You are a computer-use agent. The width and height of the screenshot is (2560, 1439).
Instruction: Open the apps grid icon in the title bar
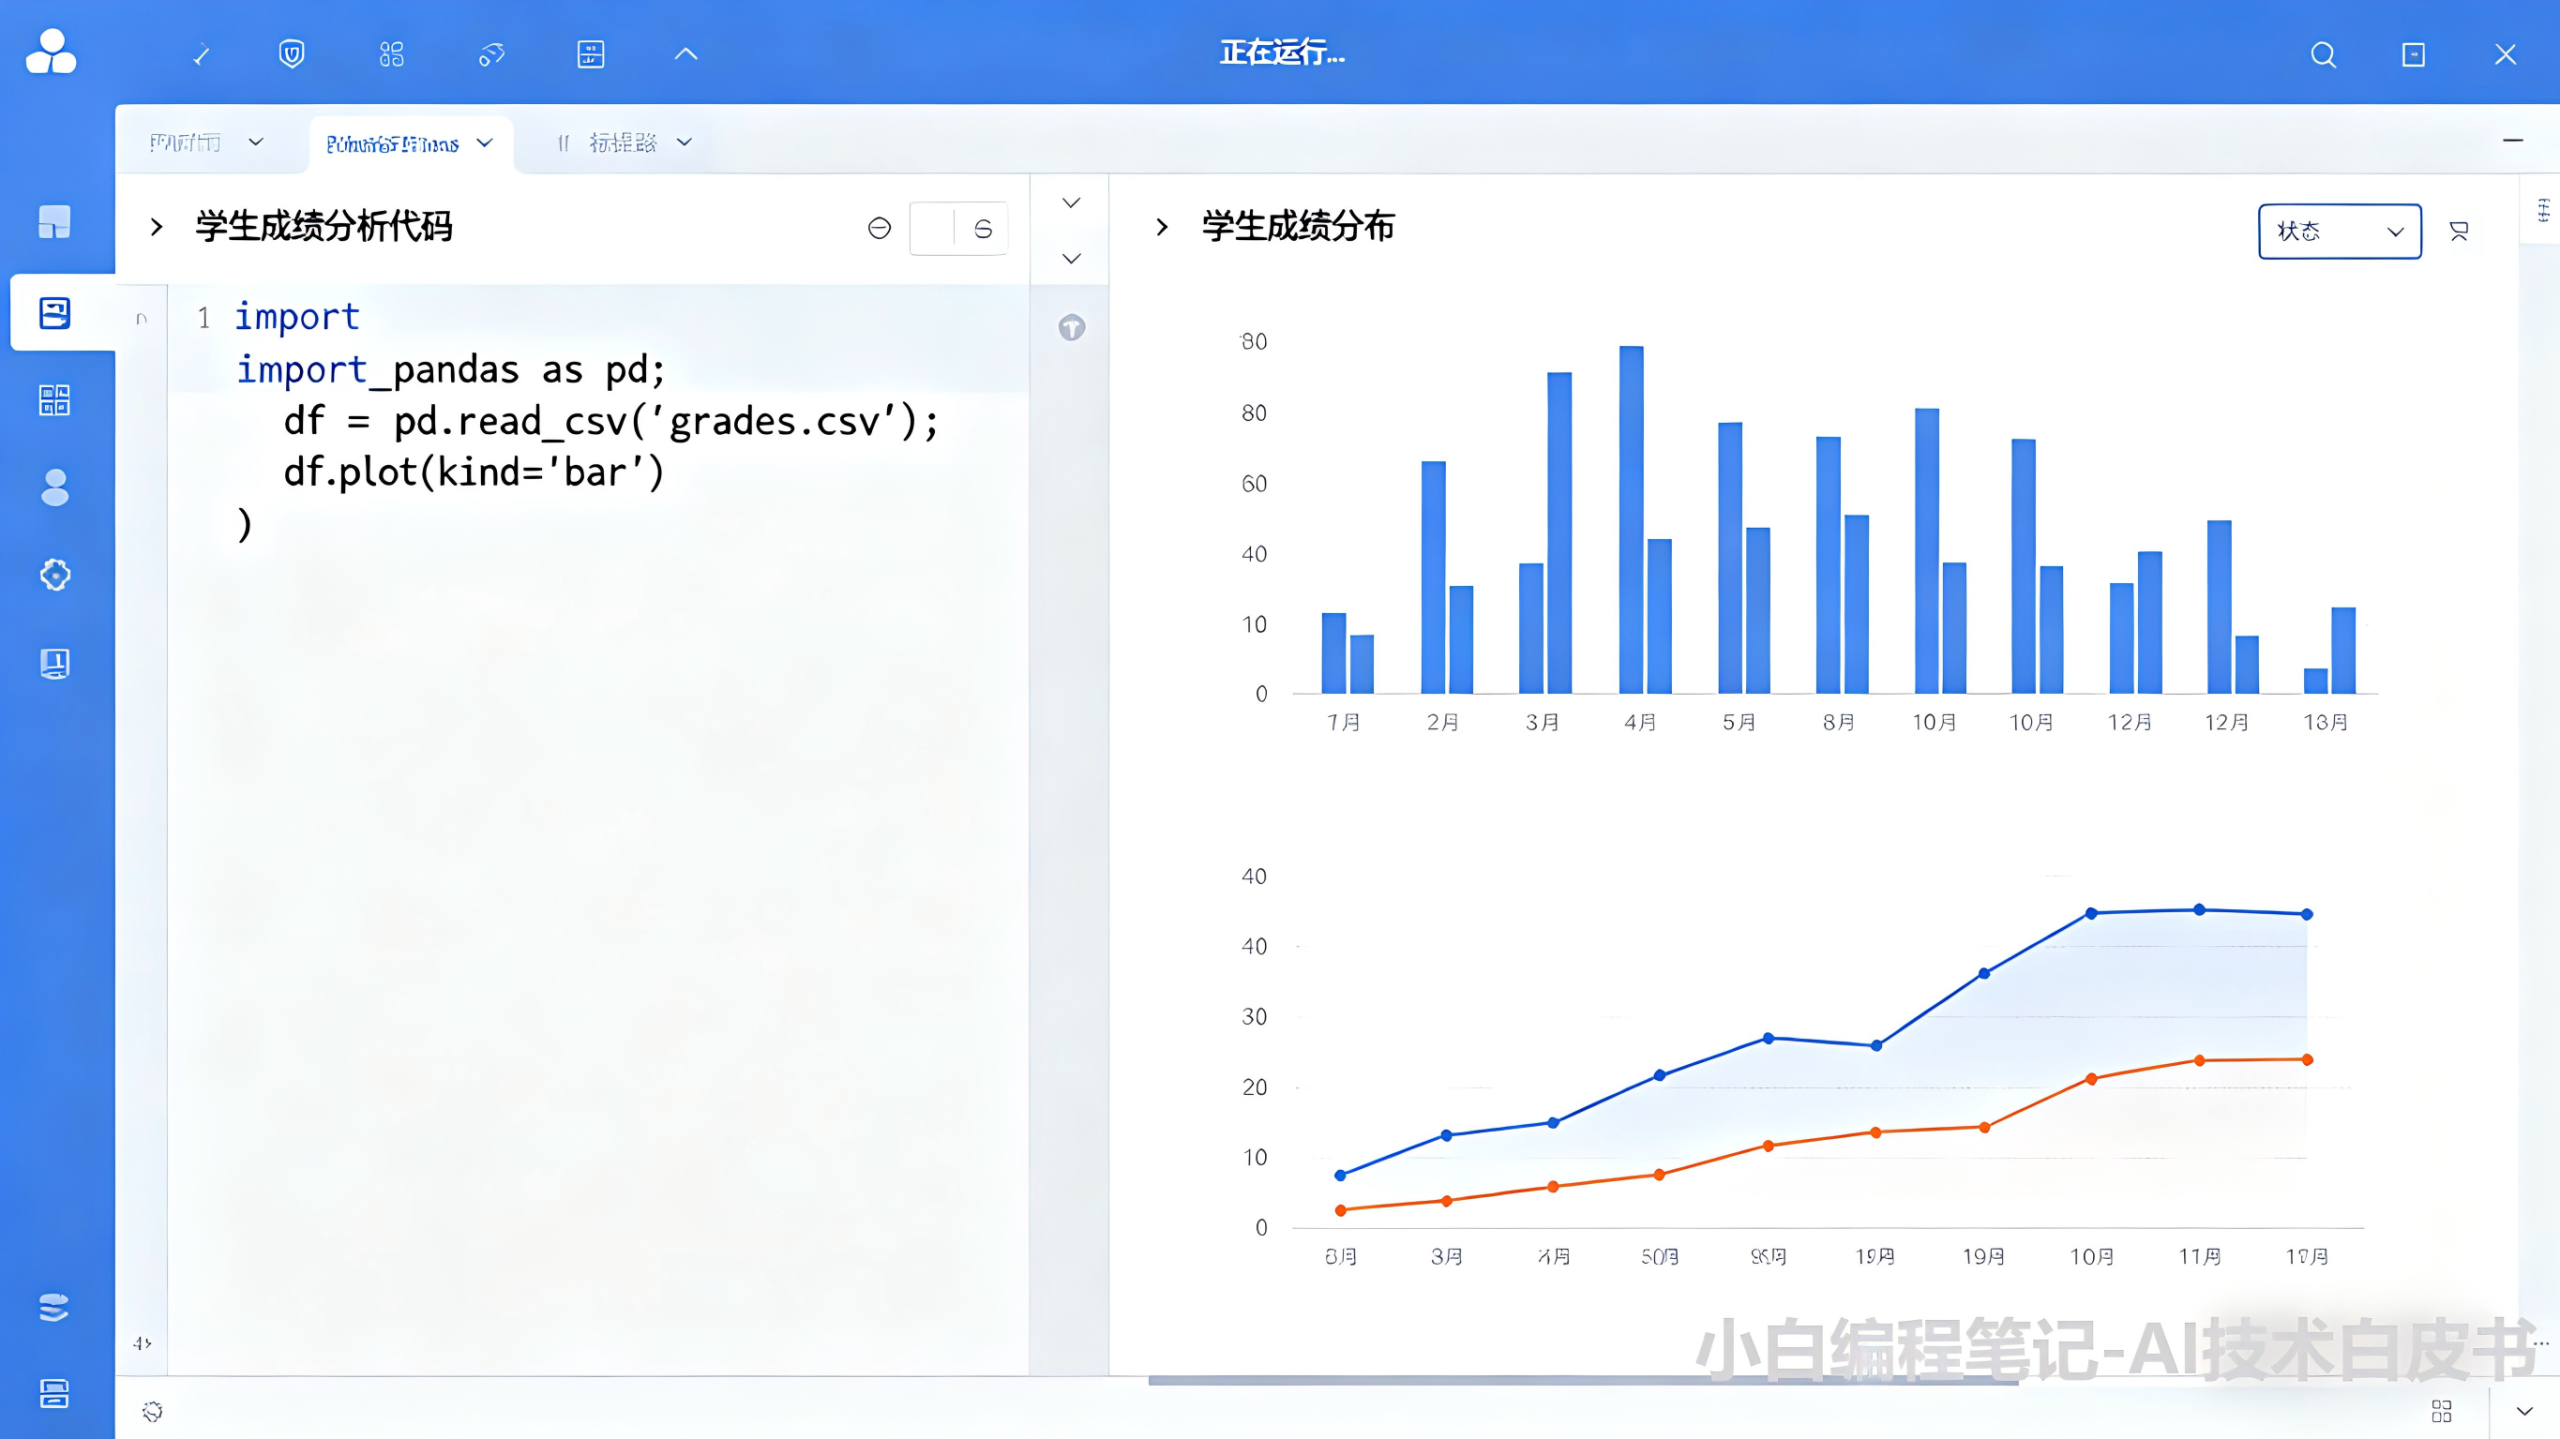392,55
